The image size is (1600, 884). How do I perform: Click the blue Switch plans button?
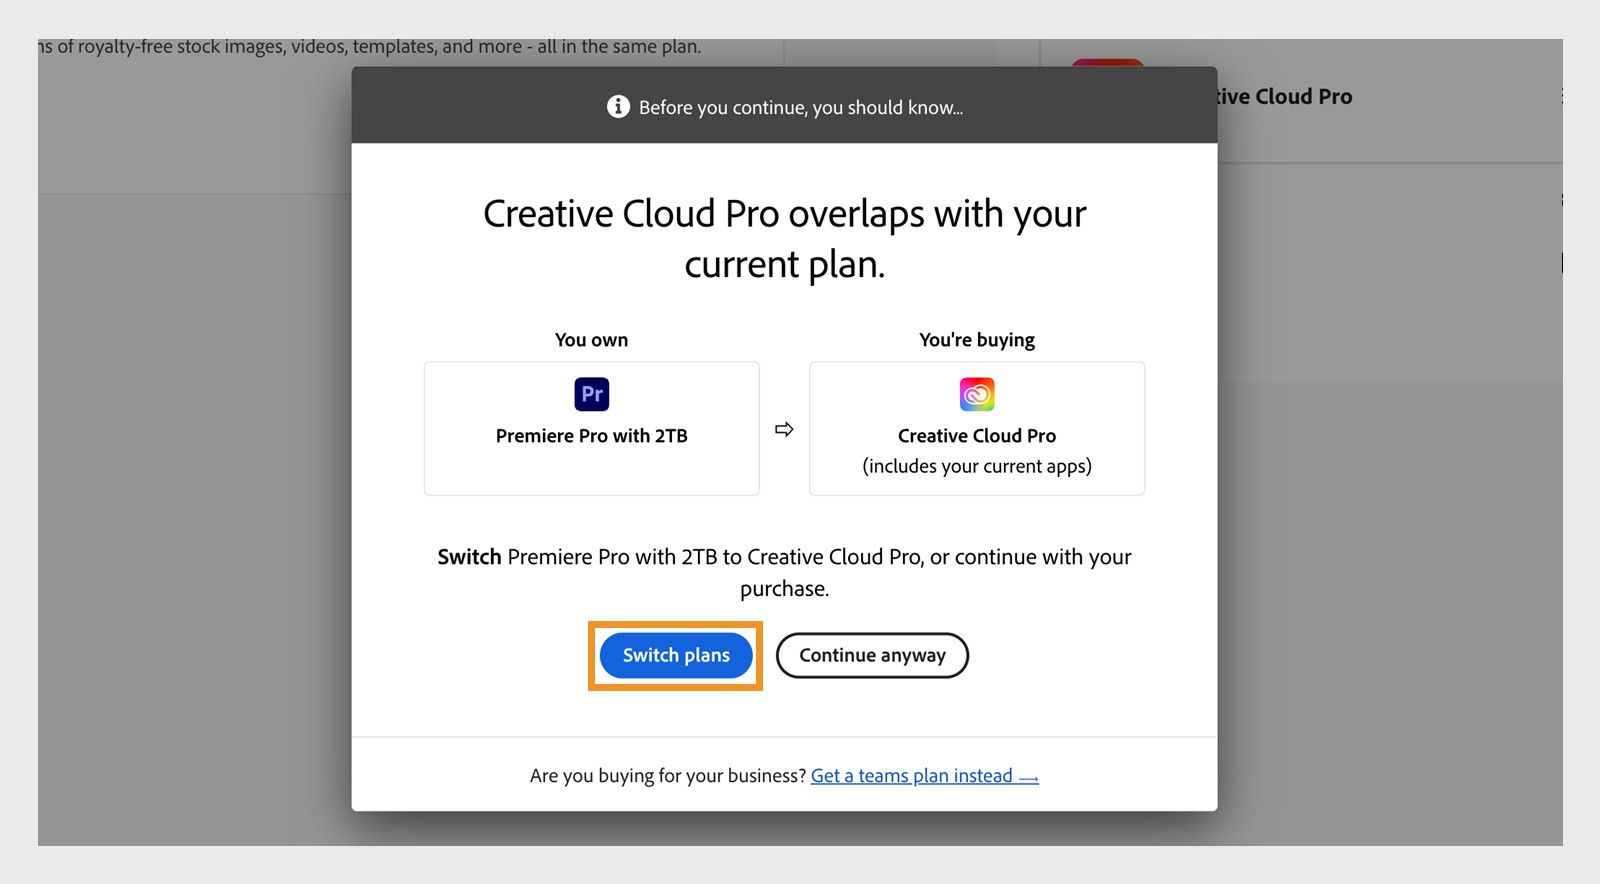coord(676,656)
